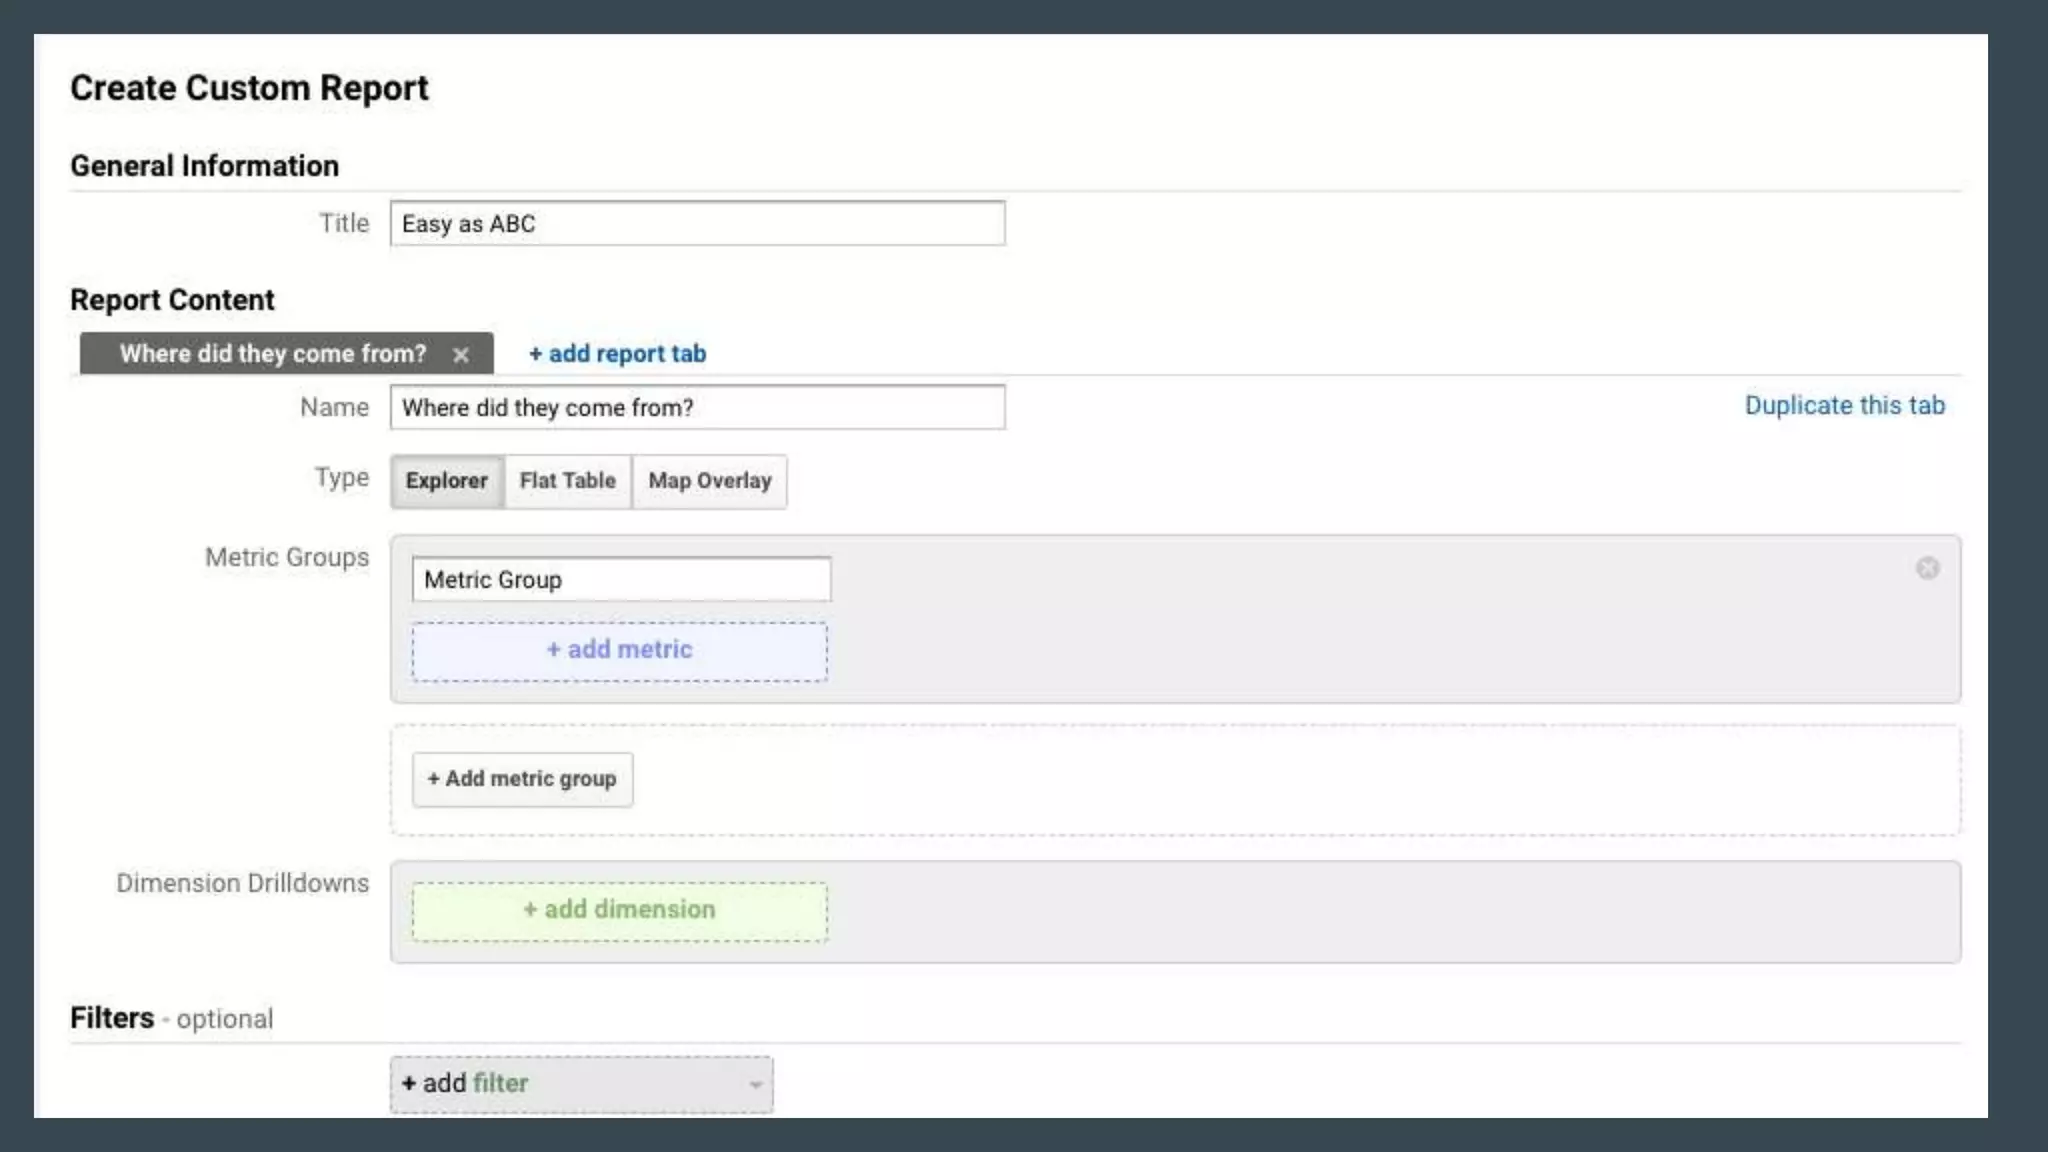The width and height of the screenshot is (2048, 1152).
Task: Open the add filter dropdown arrow
Action: 755,1085
